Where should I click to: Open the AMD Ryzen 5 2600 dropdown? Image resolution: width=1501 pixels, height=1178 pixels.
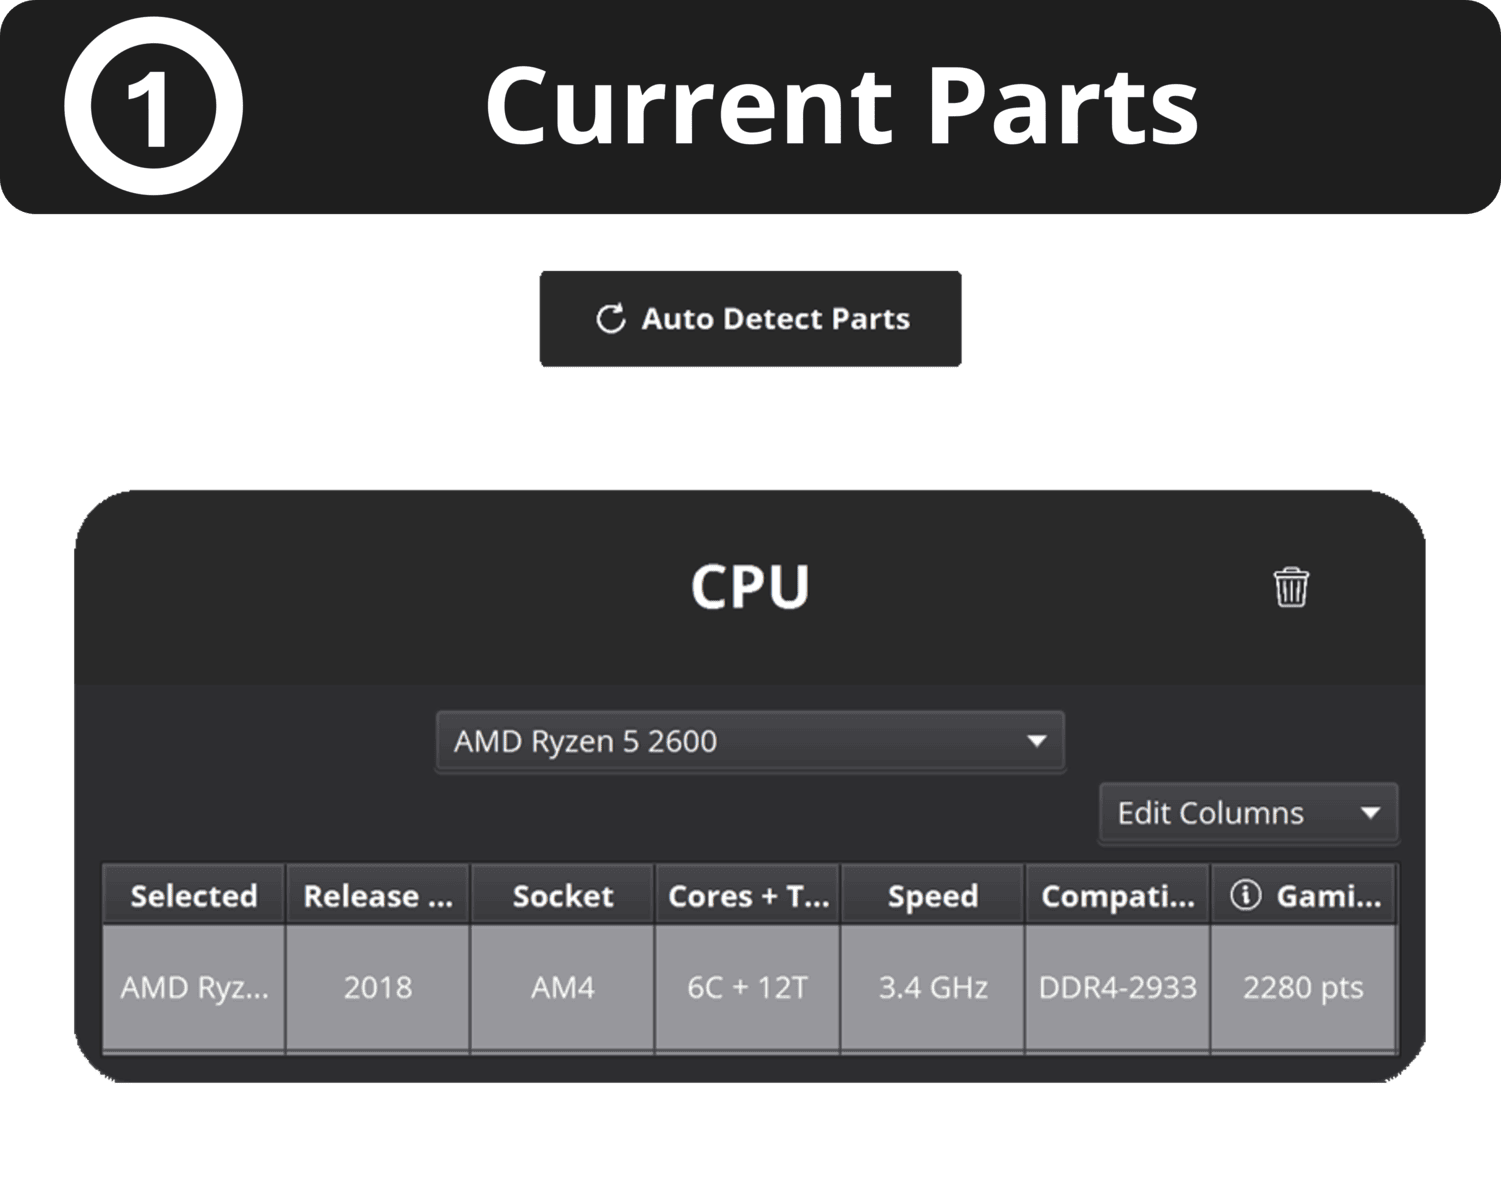click(750, 741)
